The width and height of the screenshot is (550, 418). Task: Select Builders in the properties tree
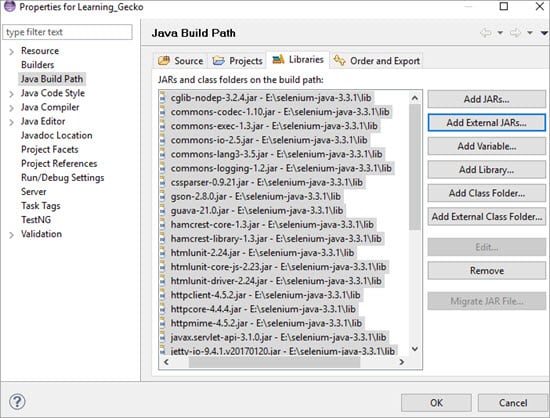point(38,65)
